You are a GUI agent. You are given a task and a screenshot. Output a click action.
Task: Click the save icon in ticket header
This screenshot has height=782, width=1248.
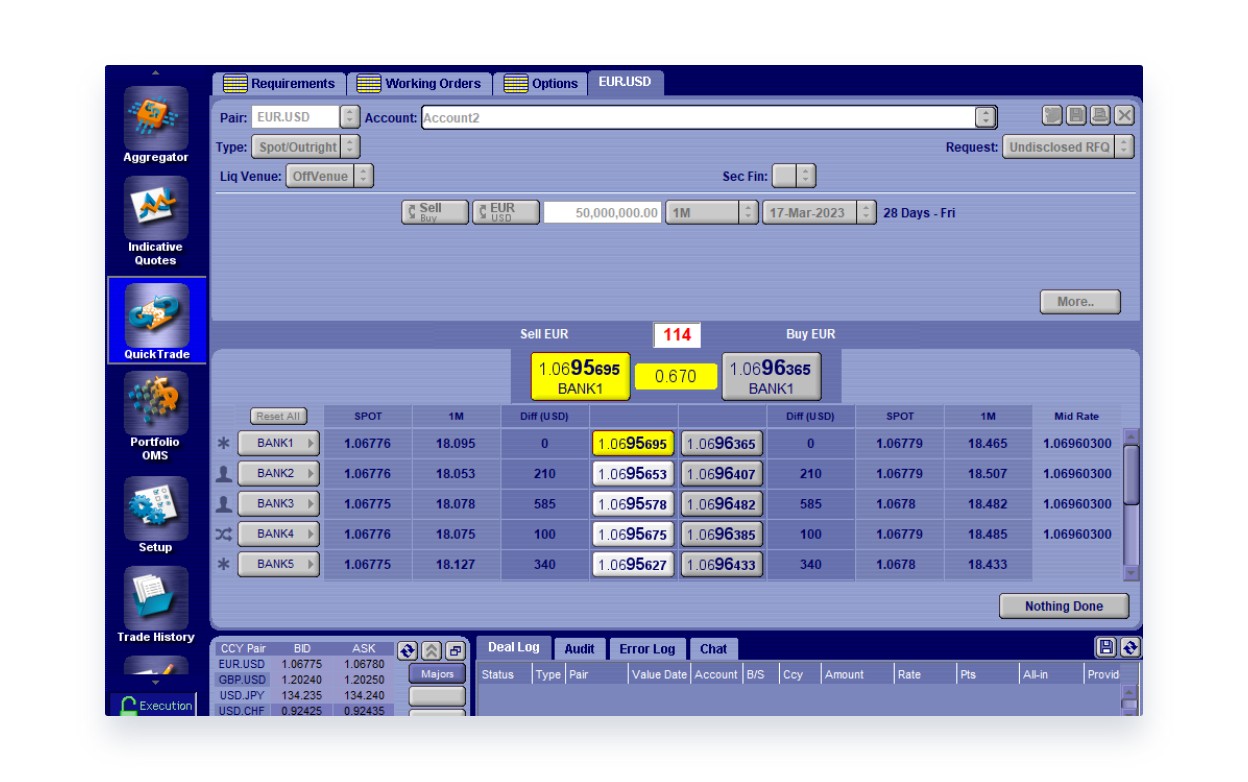click(1076, 116)
